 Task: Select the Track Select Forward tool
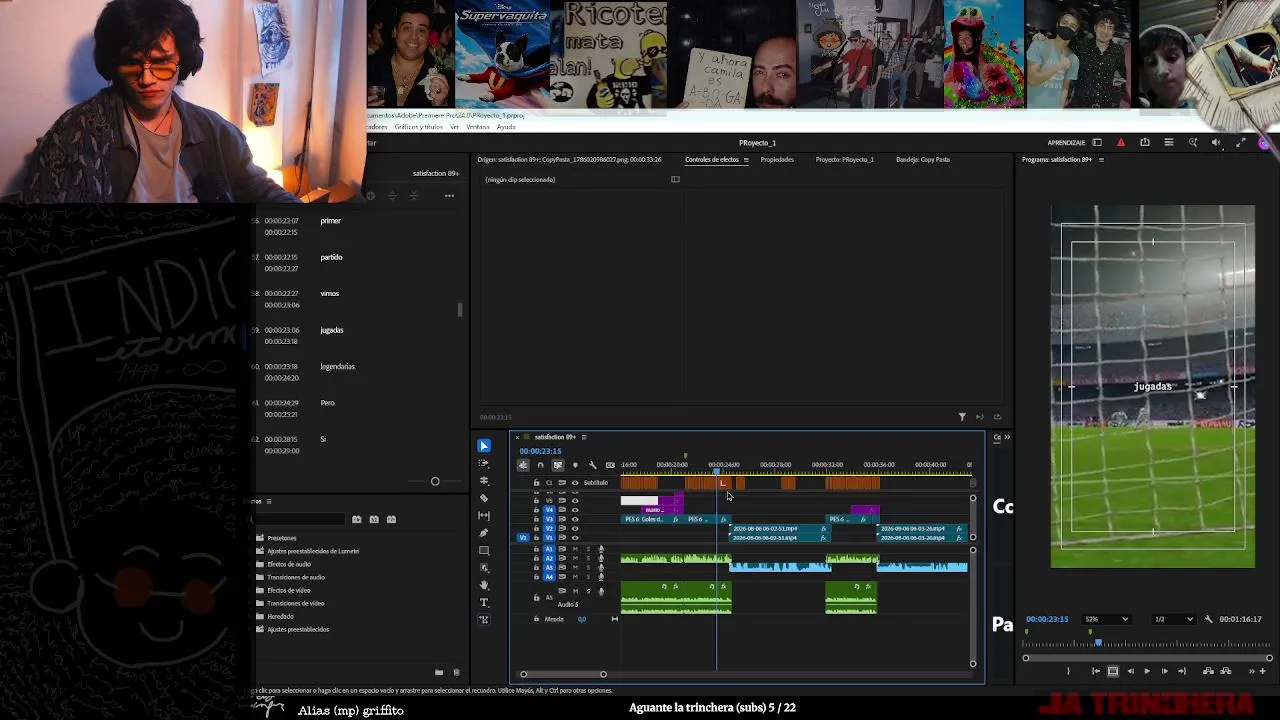(484, 463)
